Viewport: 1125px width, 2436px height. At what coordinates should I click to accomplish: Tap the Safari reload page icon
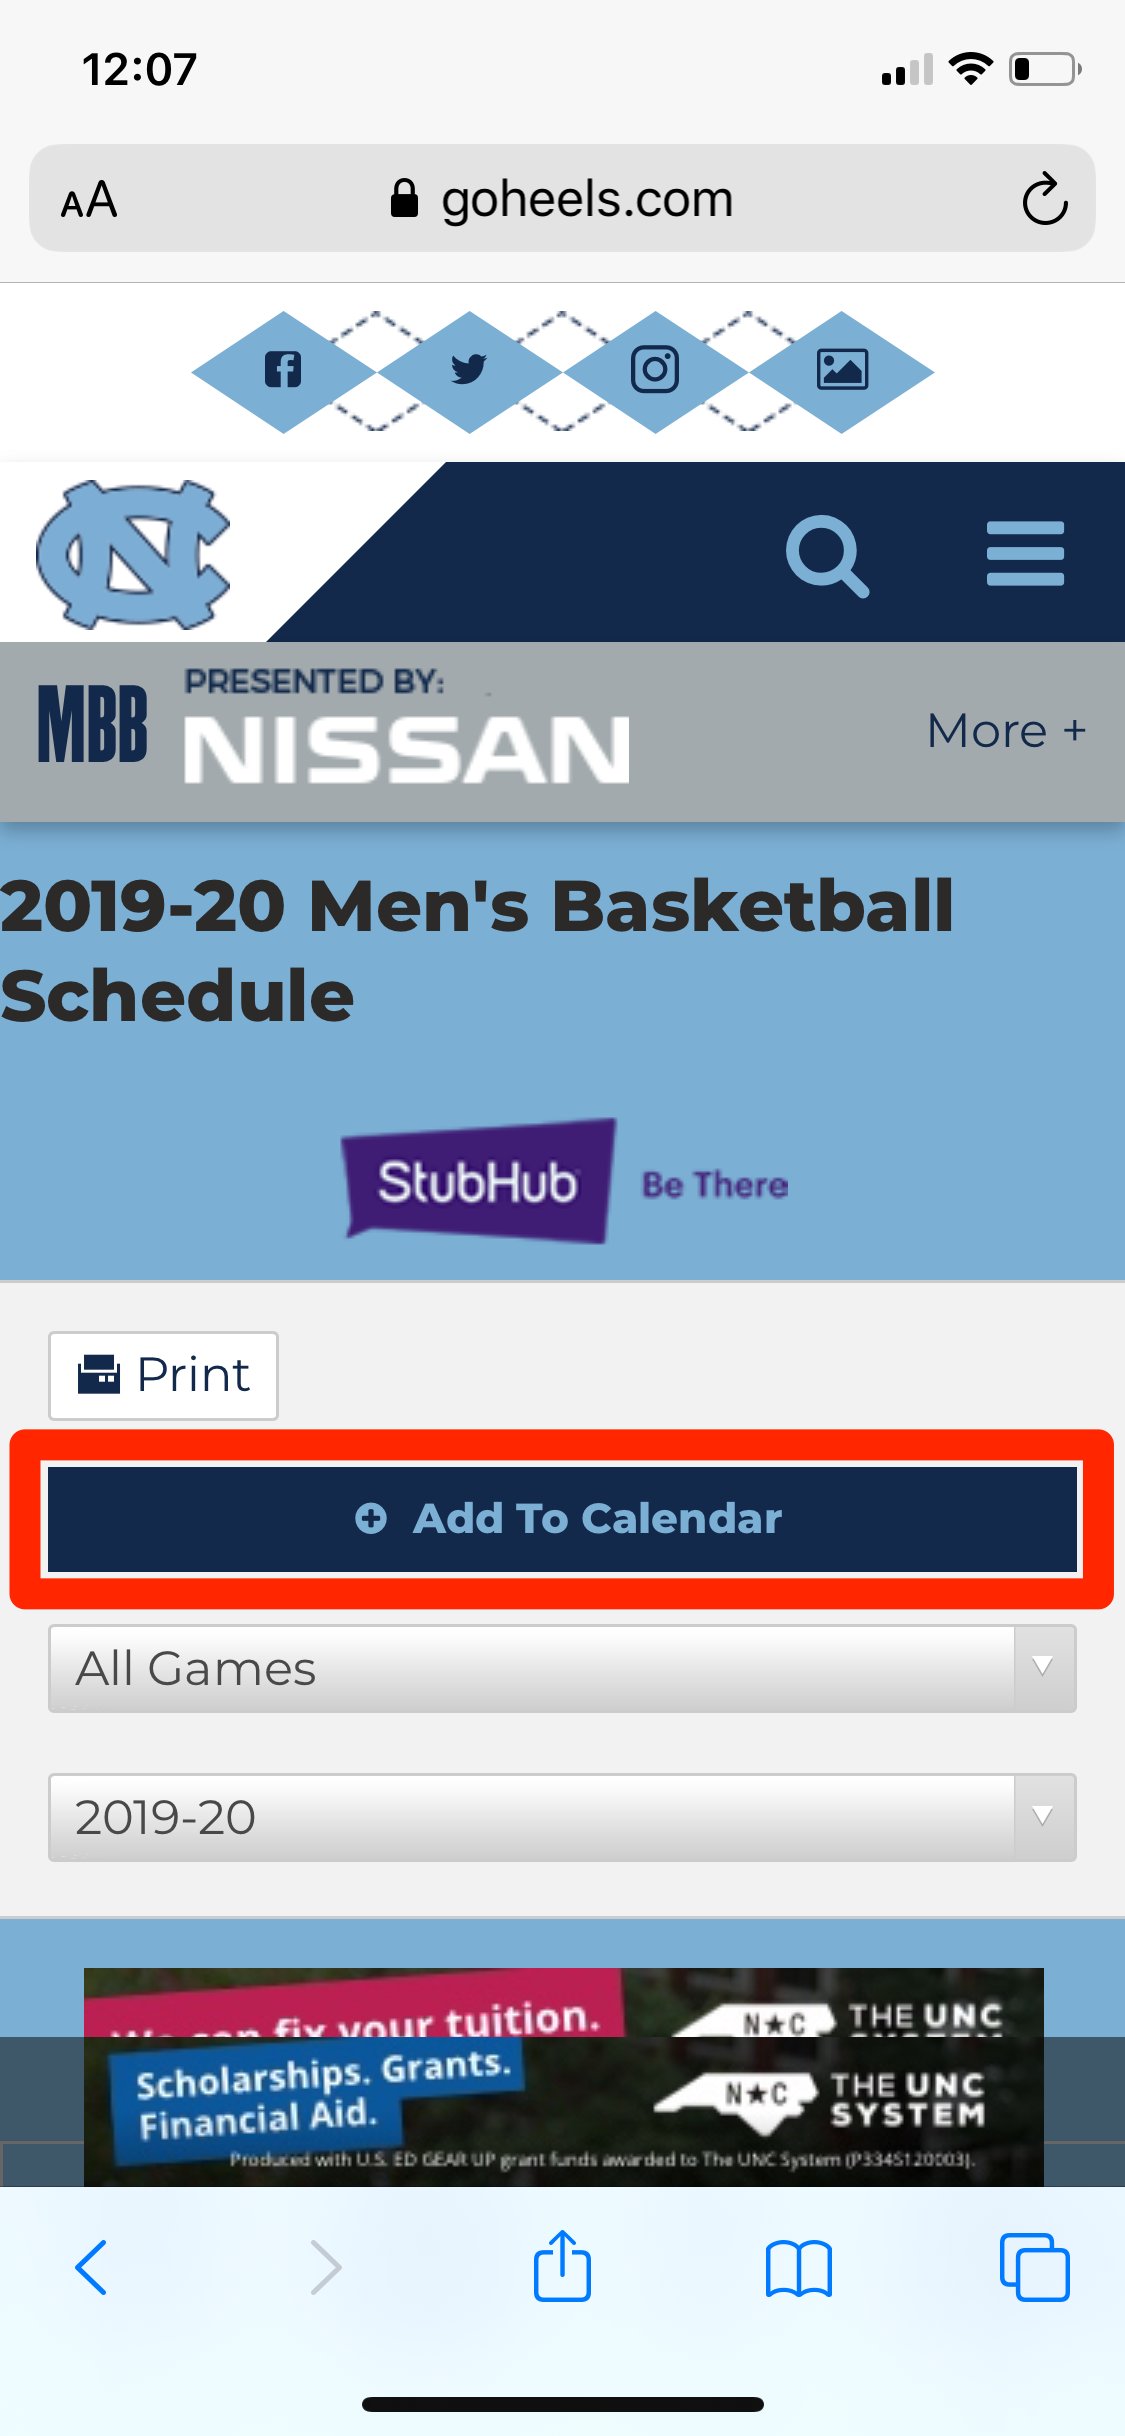tap(1045, 199)
